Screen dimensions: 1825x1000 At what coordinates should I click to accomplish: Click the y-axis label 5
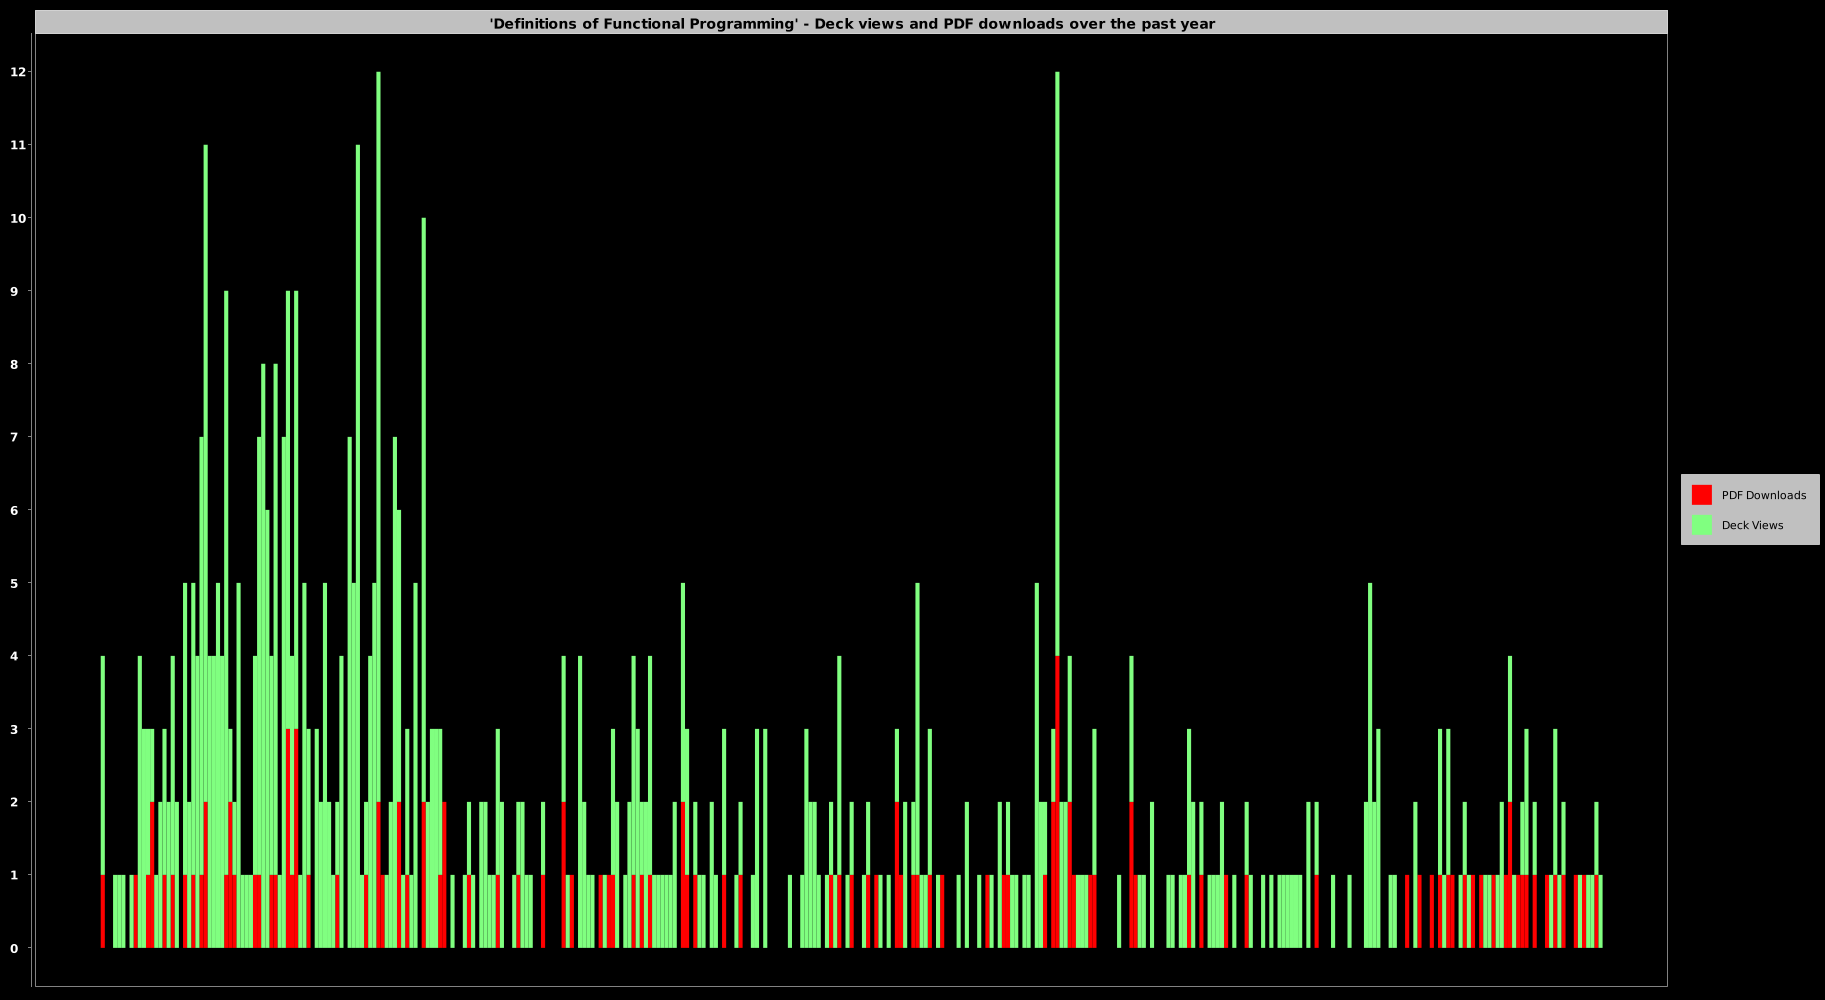[x=14, y=583]
